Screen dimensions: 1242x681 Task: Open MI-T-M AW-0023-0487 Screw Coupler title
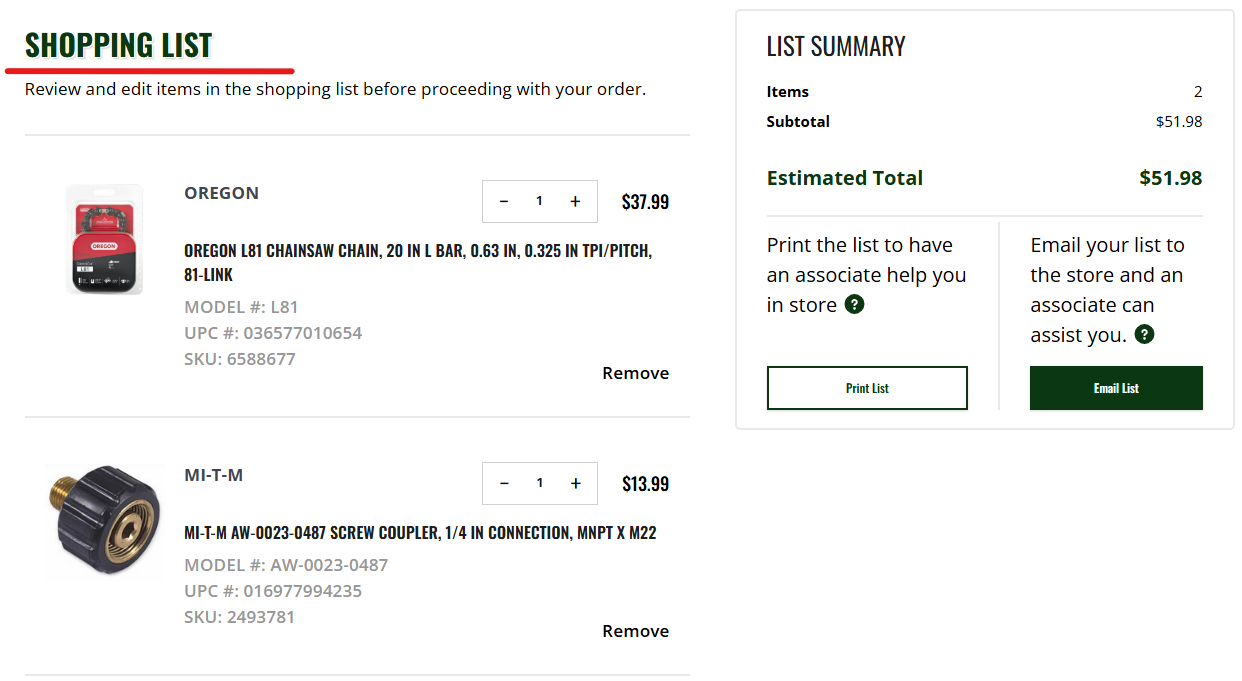tap(420, 533)
